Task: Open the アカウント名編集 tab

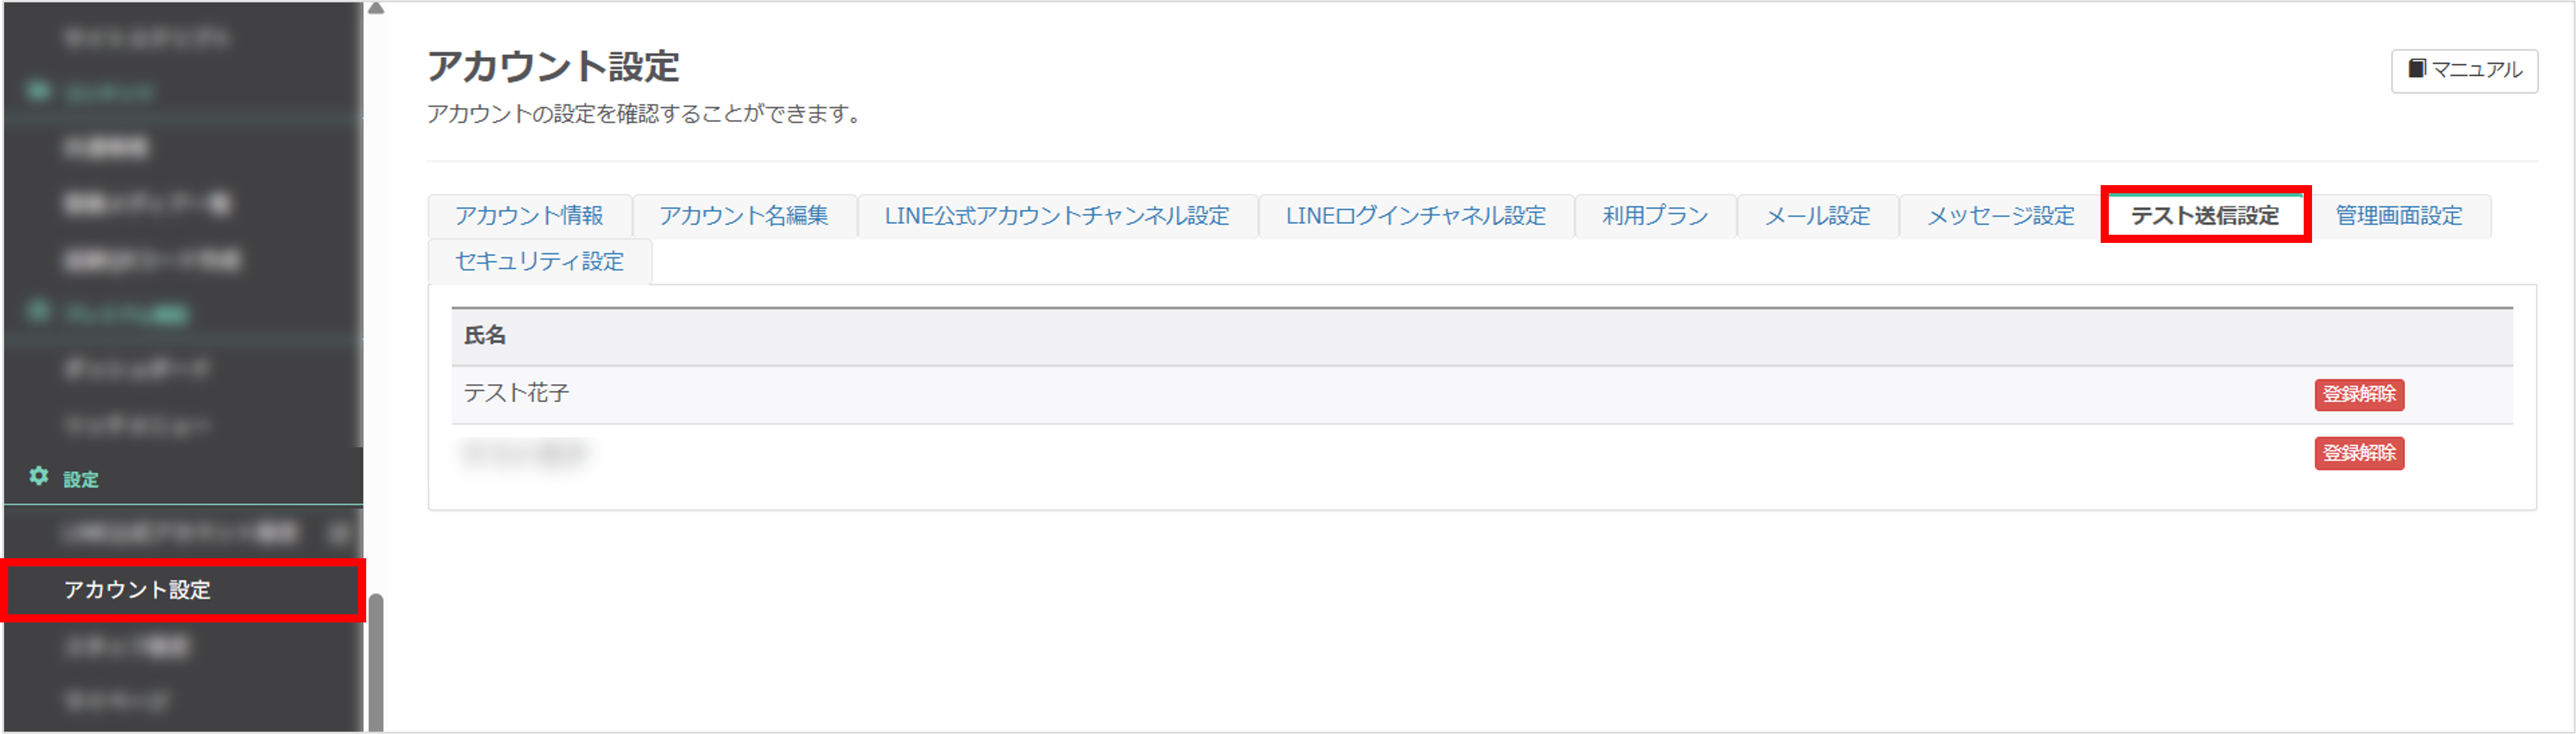Action: click(x=744, y=216)
